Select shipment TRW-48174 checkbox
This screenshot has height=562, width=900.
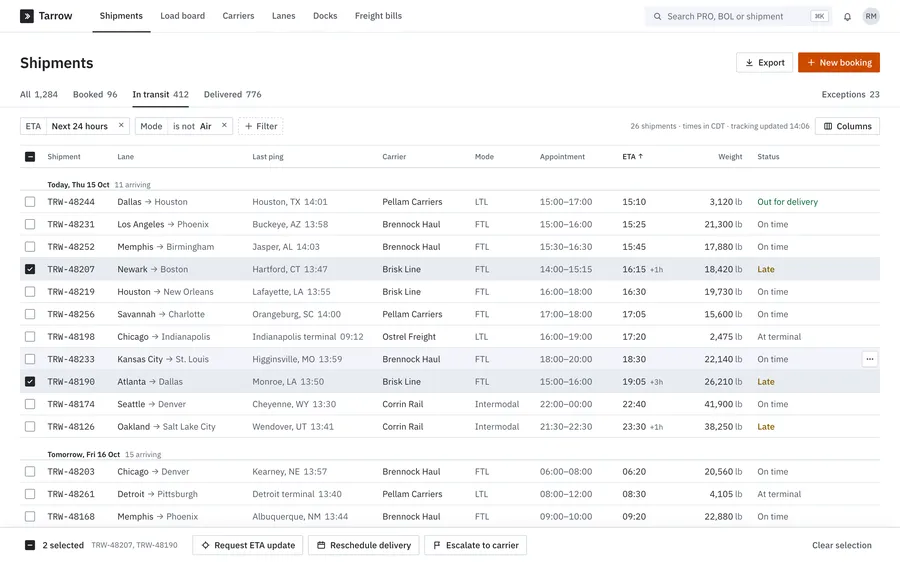coord(30,404)
